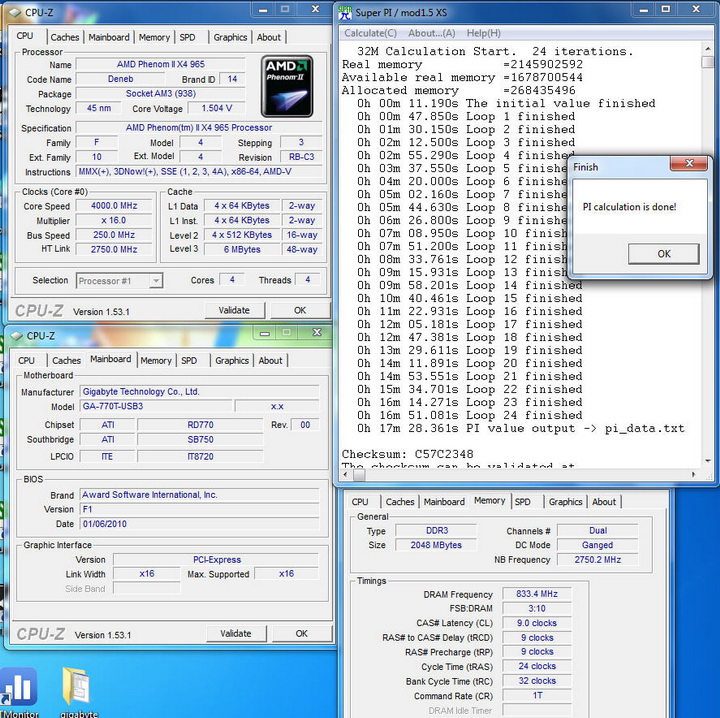720x718 pixels.
Task: Click the AMD Phenom II processor logo
Action: pyautogui.click(x=287, y=86)
